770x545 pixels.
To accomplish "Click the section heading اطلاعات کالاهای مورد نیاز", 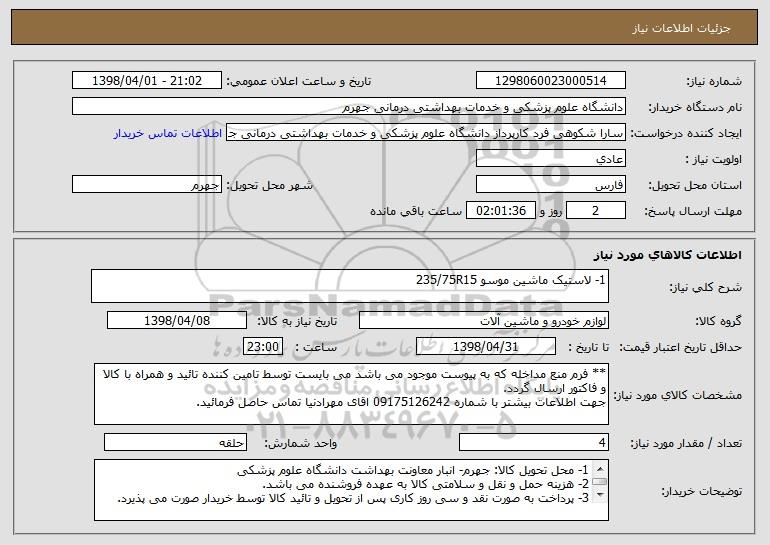I will 668,255.
